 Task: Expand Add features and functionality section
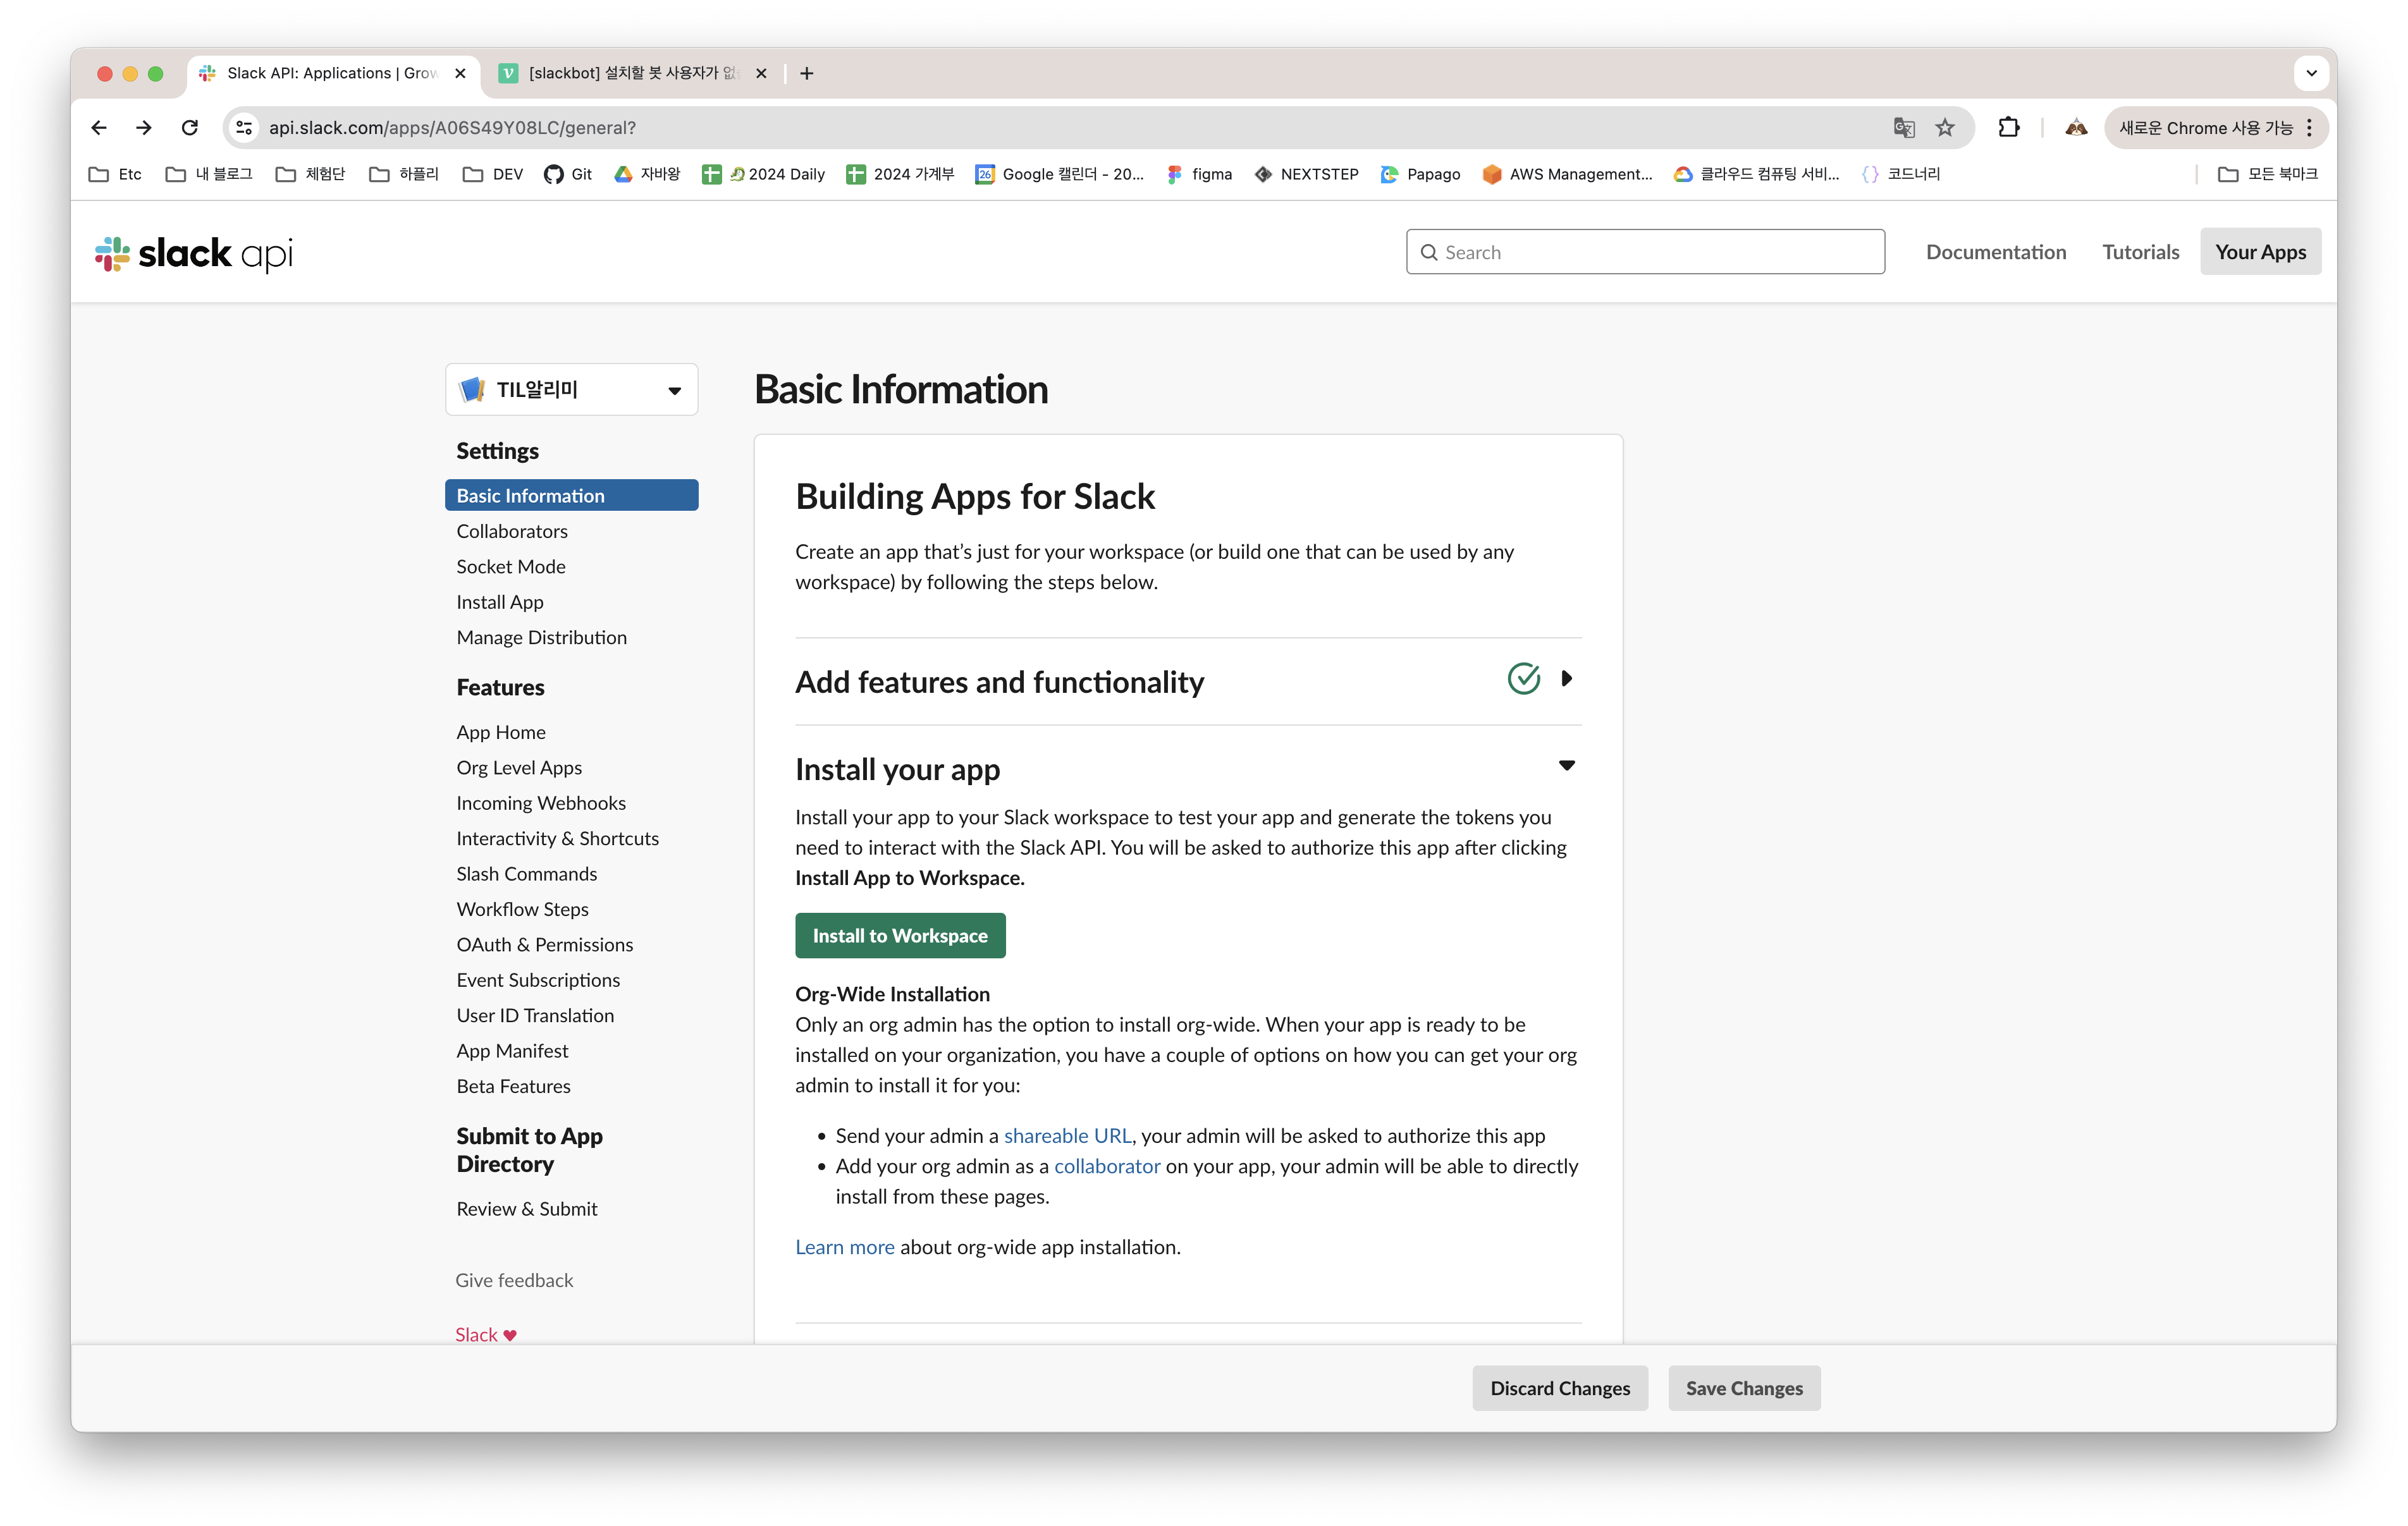[1566, 678]
